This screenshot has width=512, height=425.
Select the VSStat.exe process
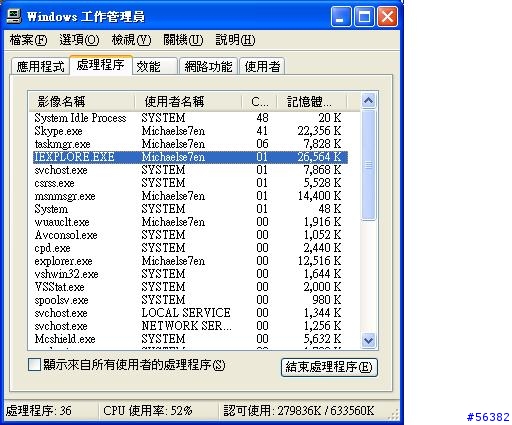(x=190, y=287)
